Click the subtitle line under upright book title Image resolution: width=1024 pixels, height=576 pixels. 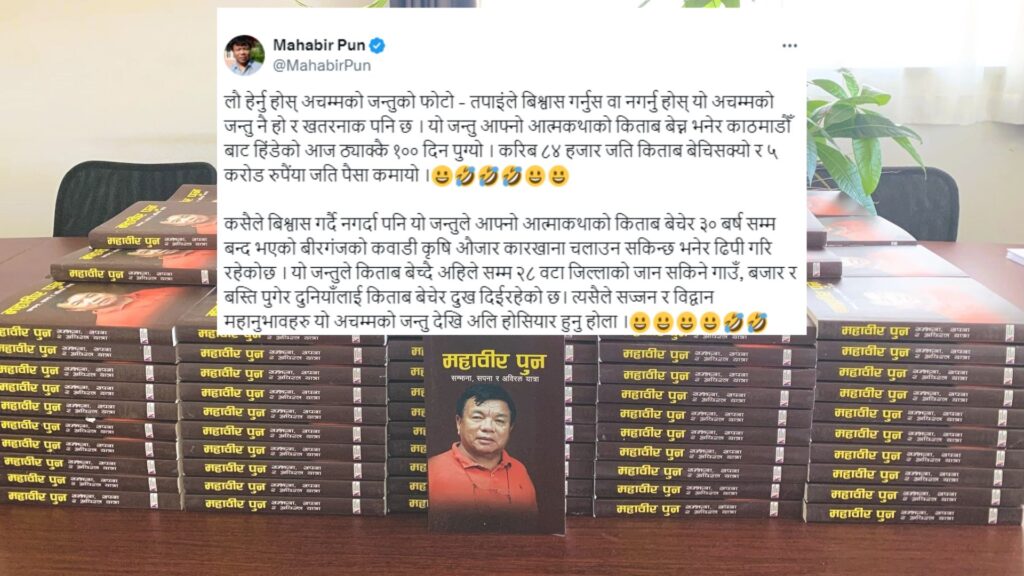[494, 379]
